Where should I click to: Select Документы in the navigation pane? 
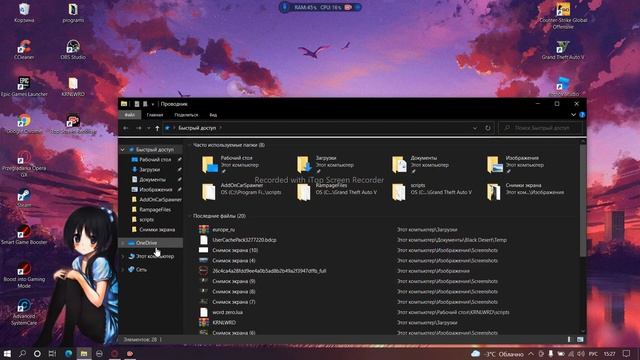(x=152, y=180)
